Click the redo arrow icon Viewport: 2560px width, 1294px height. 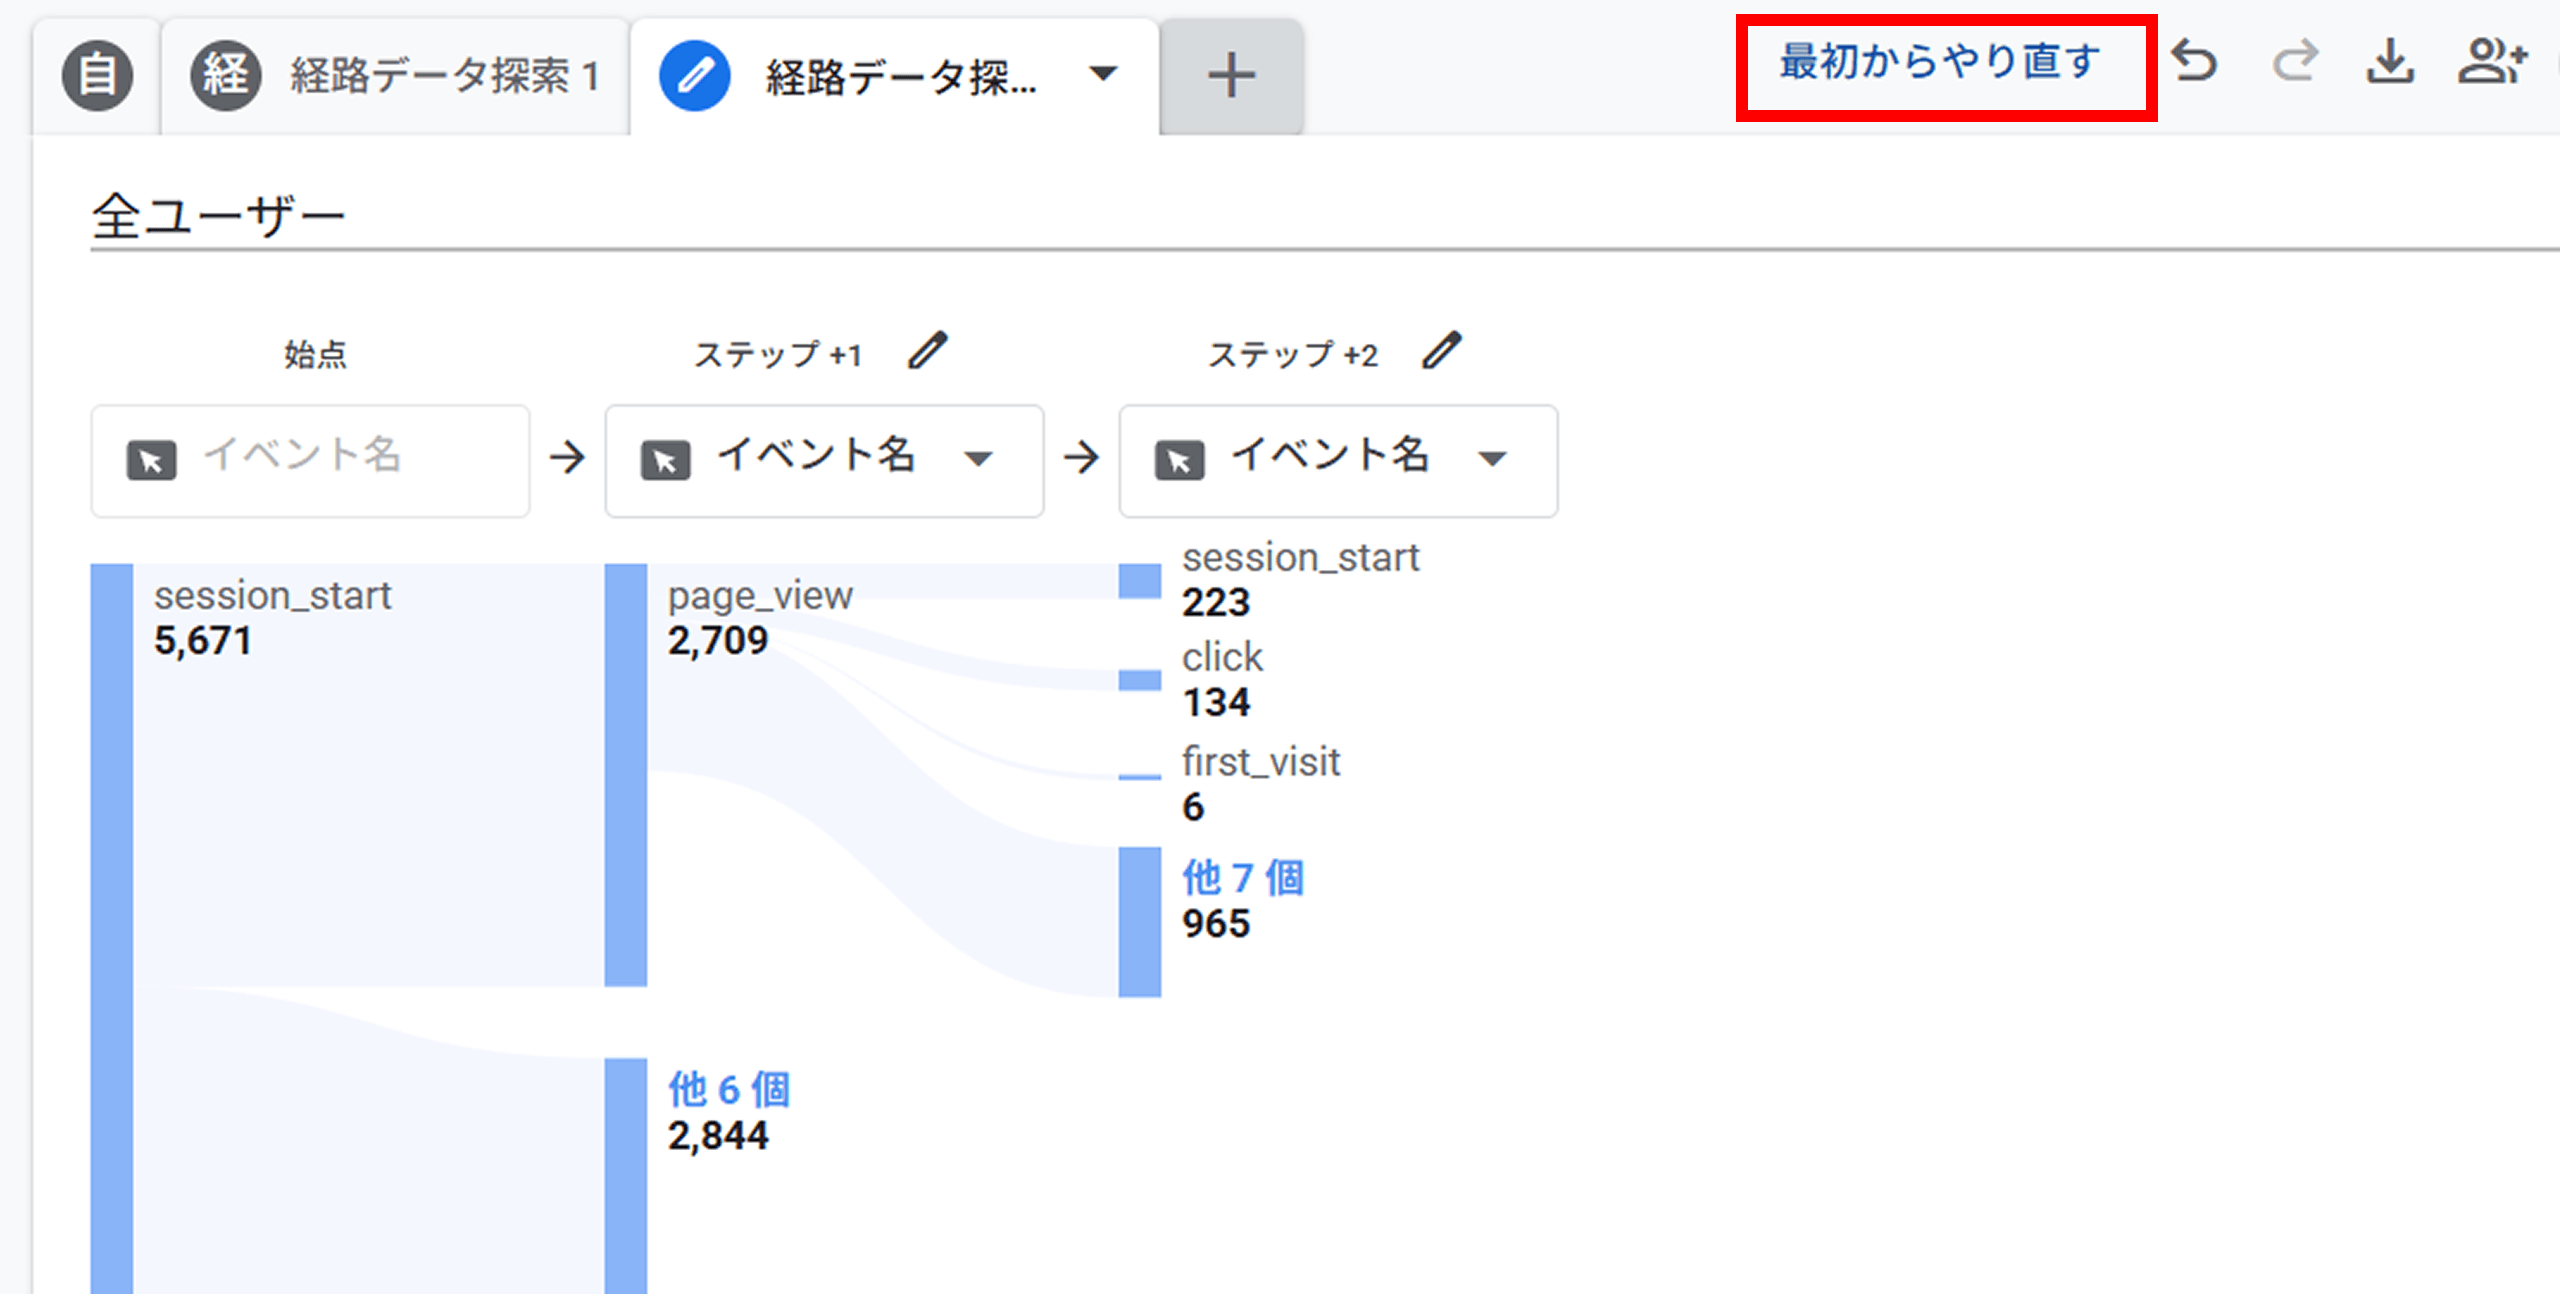click(2294, 61)
